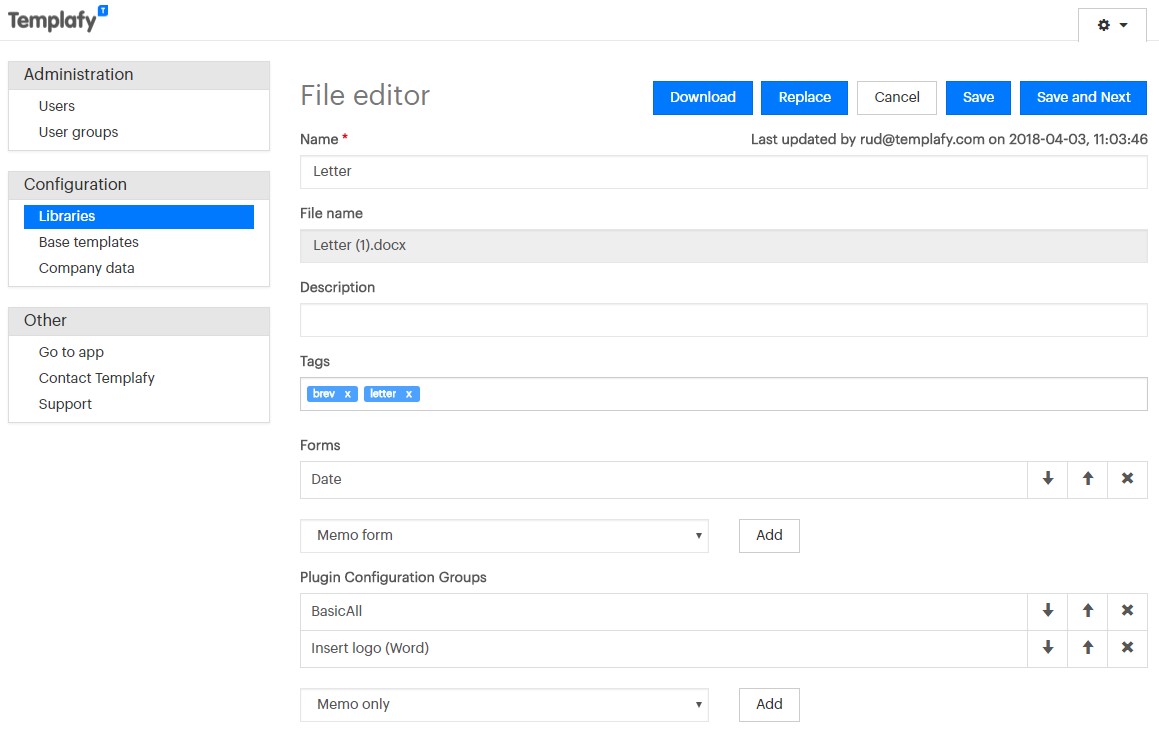
Task: Click the Replace button
Action: coord(804,98)
